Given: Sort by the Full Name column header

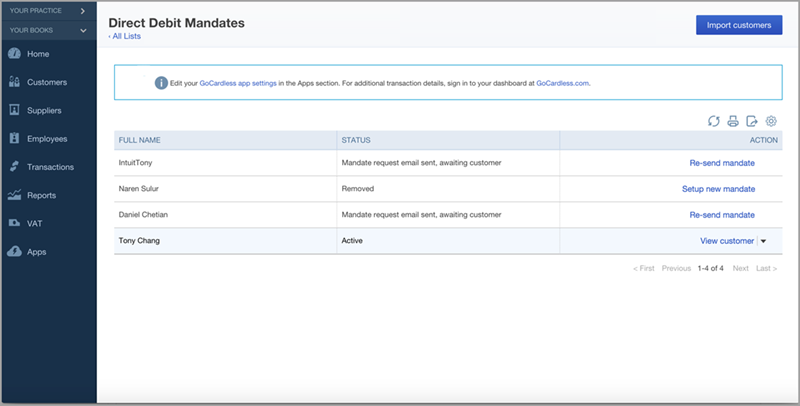Looking at the screenshot, I should 139,140.
